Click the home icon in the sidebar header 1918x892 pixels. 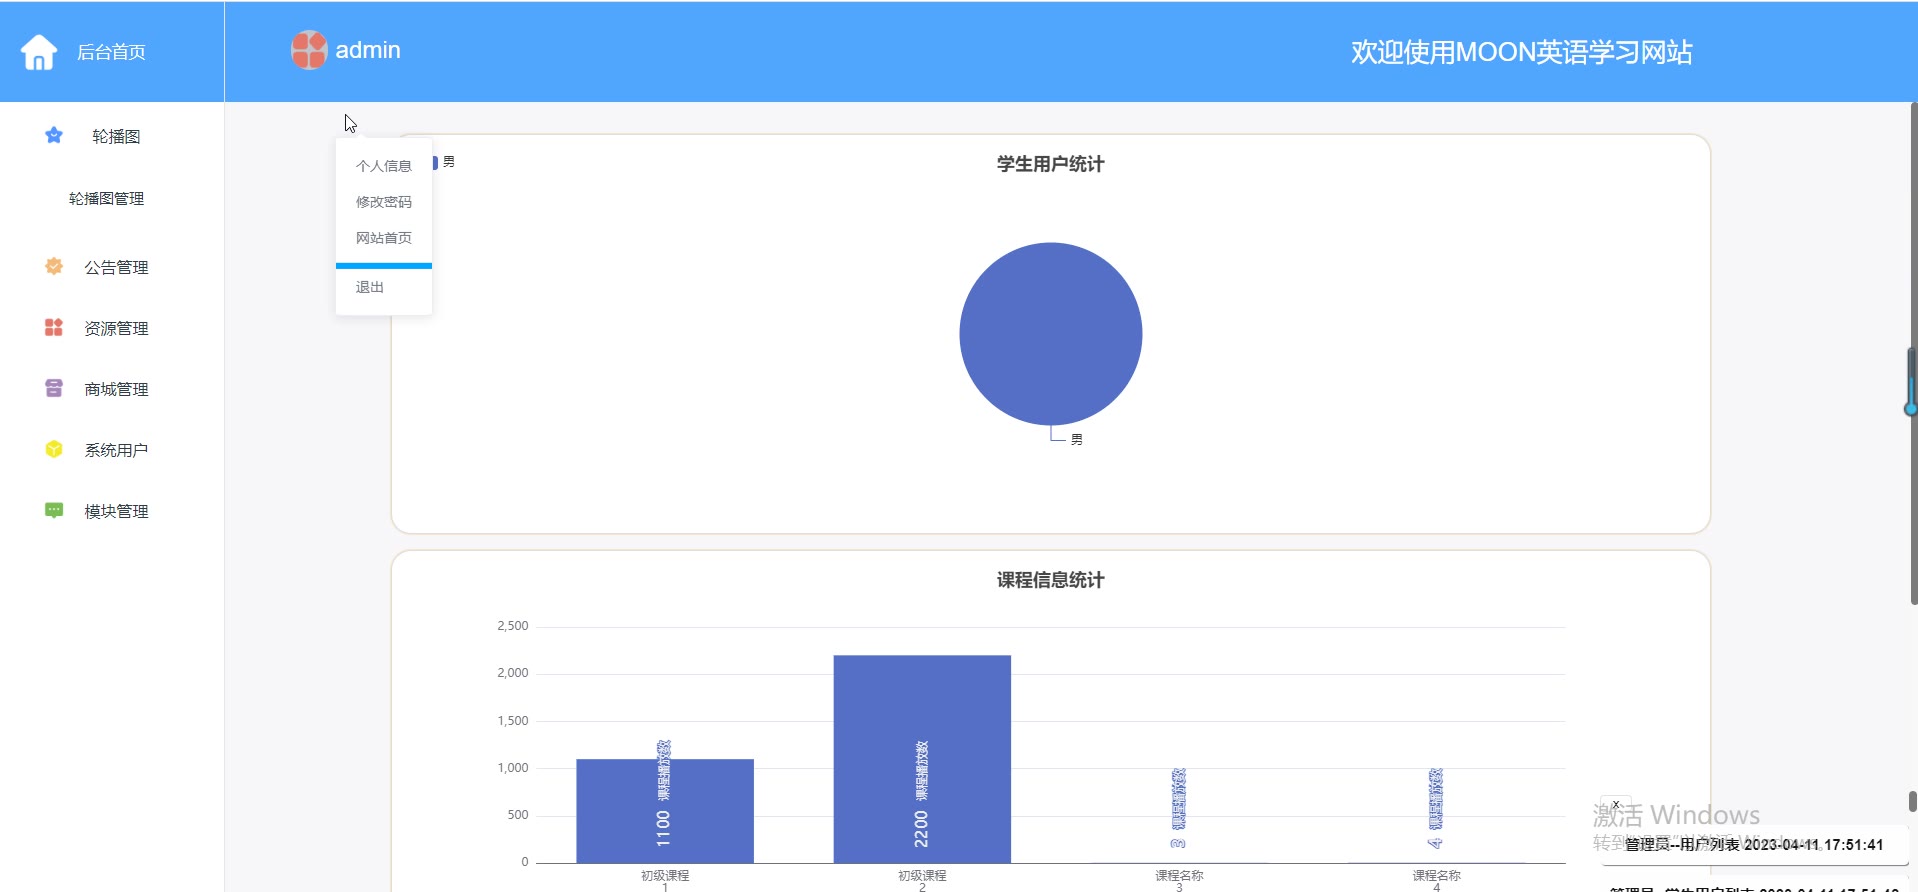click(x=39, y=52)
